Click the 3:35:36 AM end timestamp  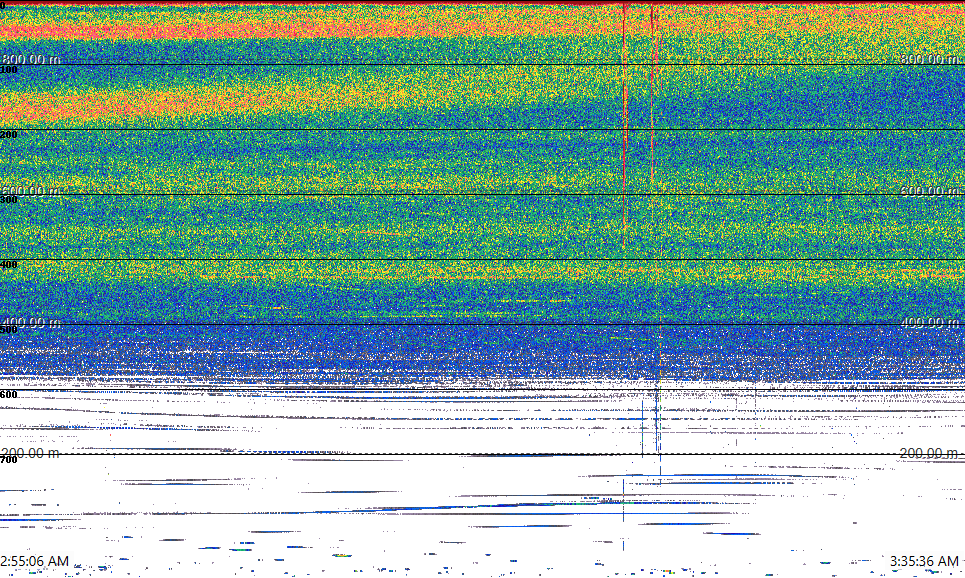(x=924, y=561)
